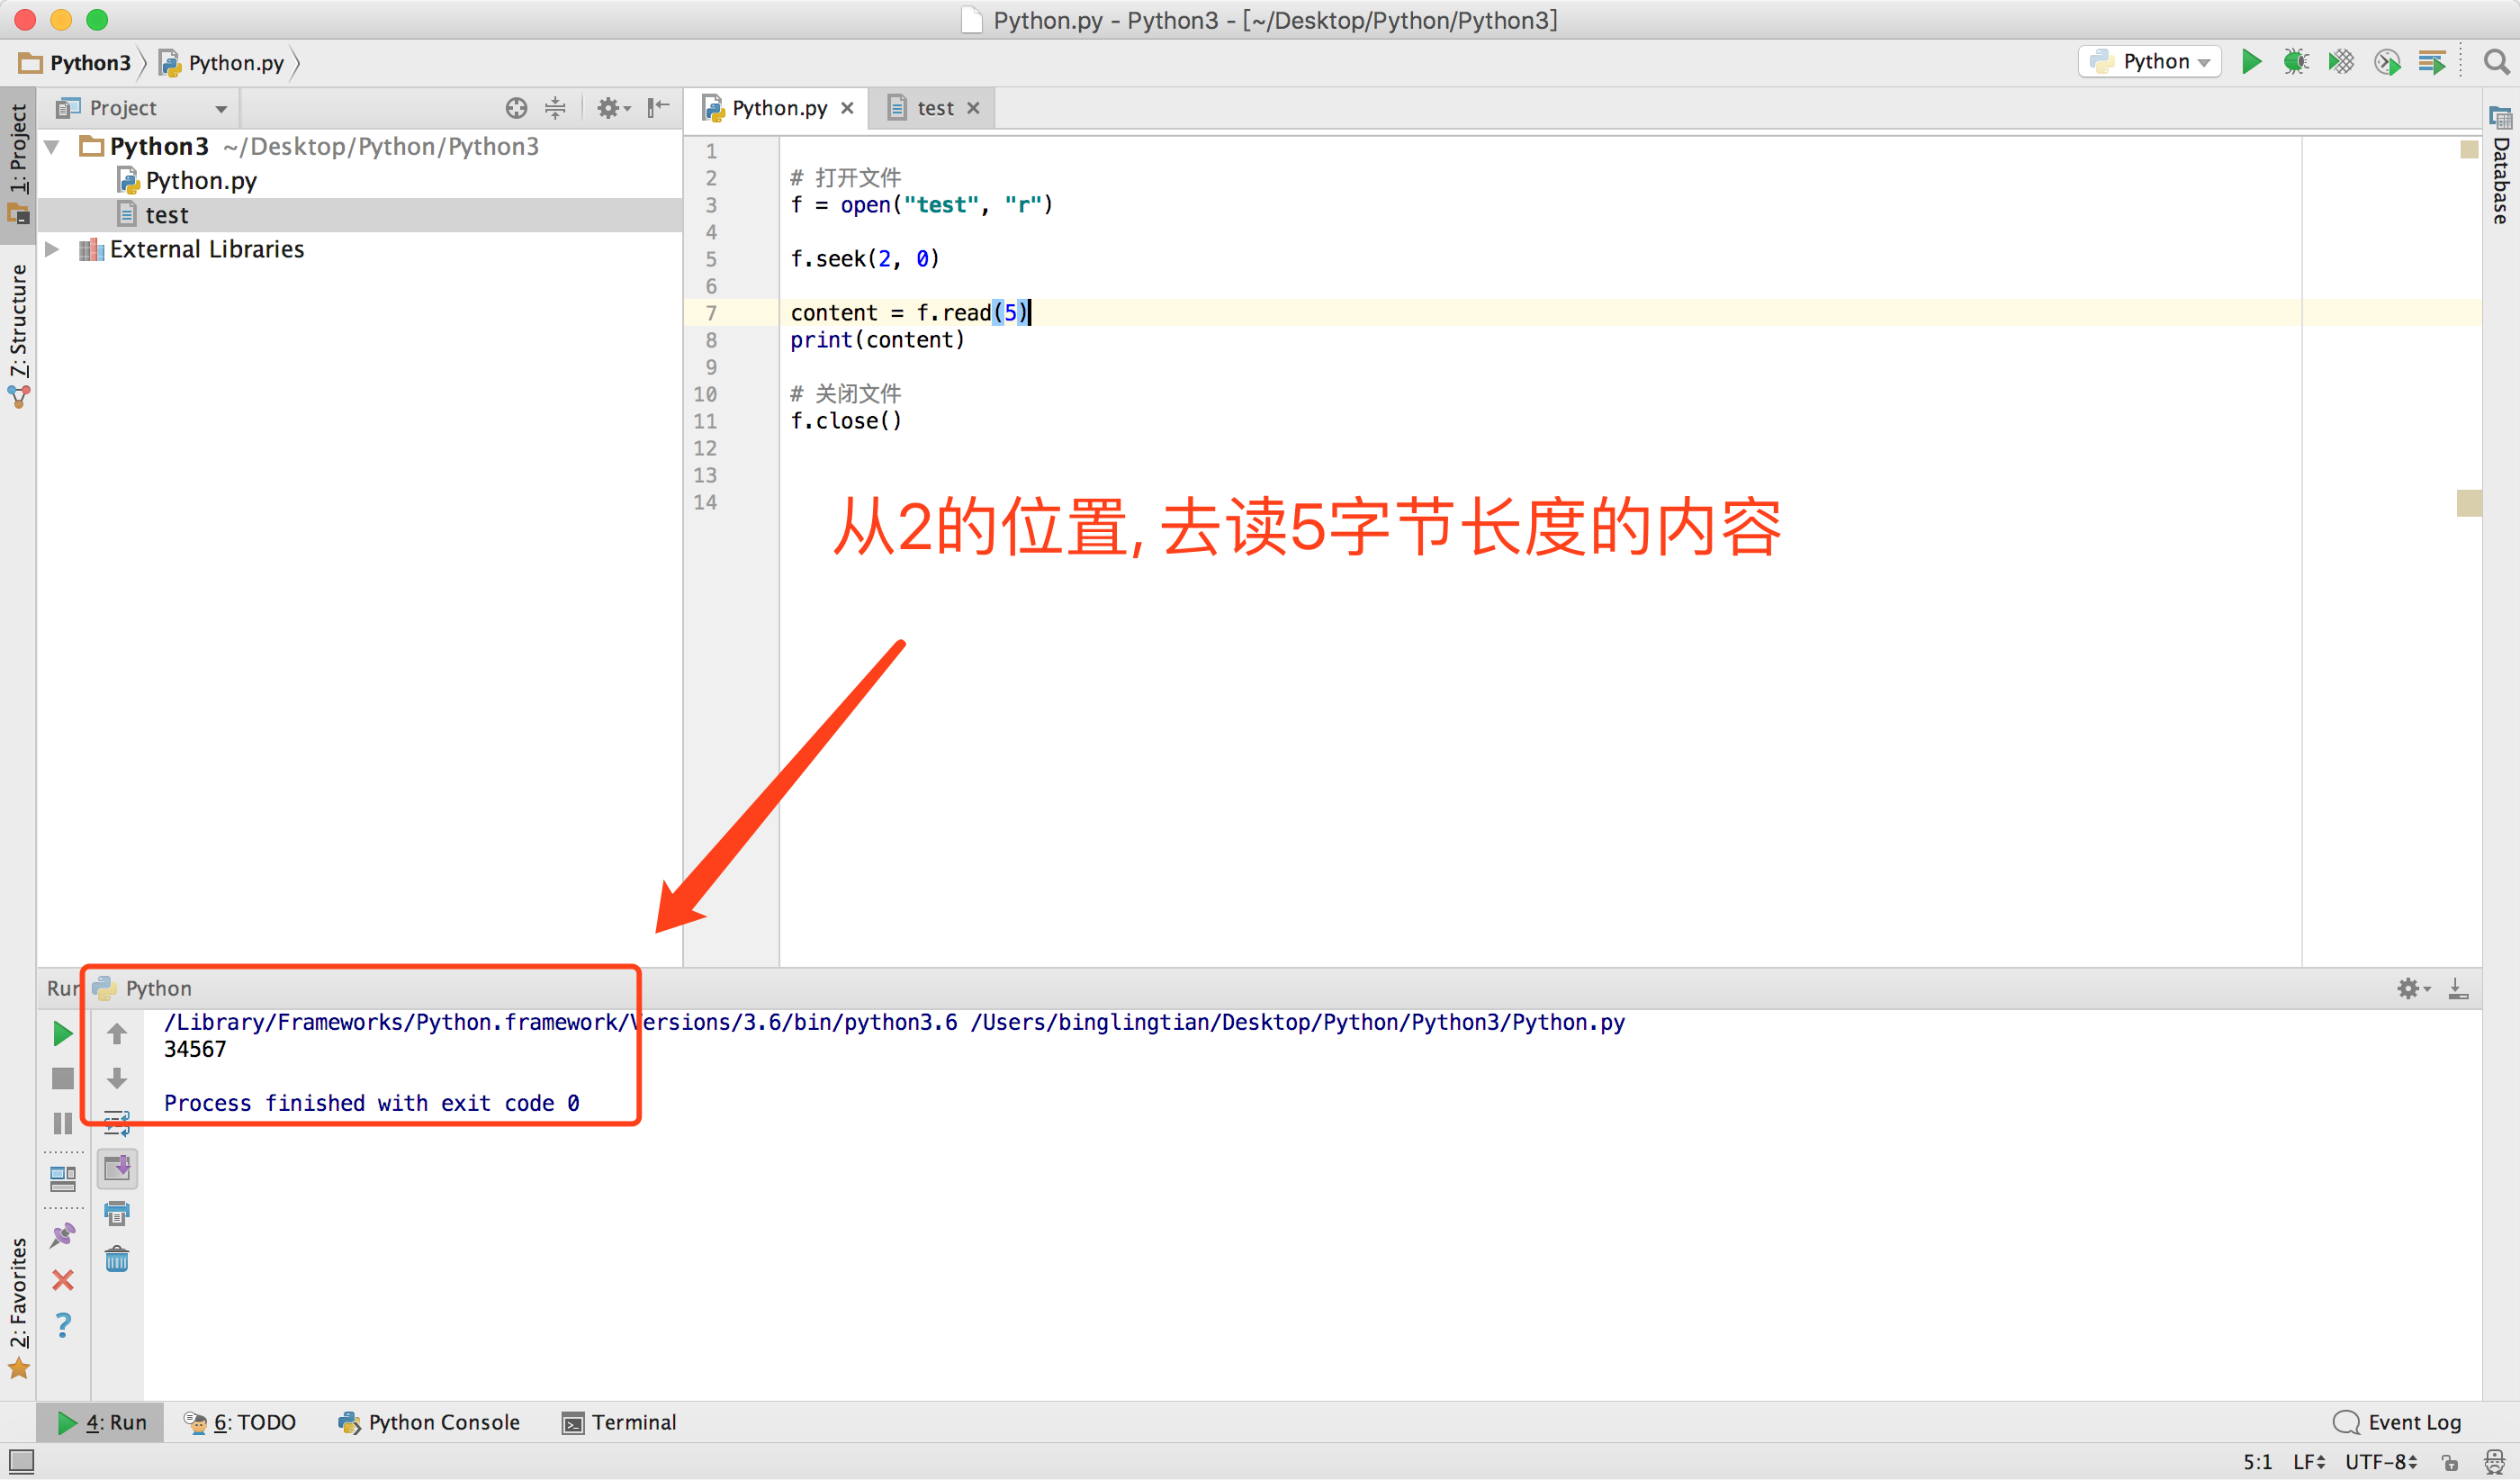Image resolution: width=2520 pixels, height=1480 pixels.
Task: Toggle scroll to end in console
Action: click(x=117, y=1168)
